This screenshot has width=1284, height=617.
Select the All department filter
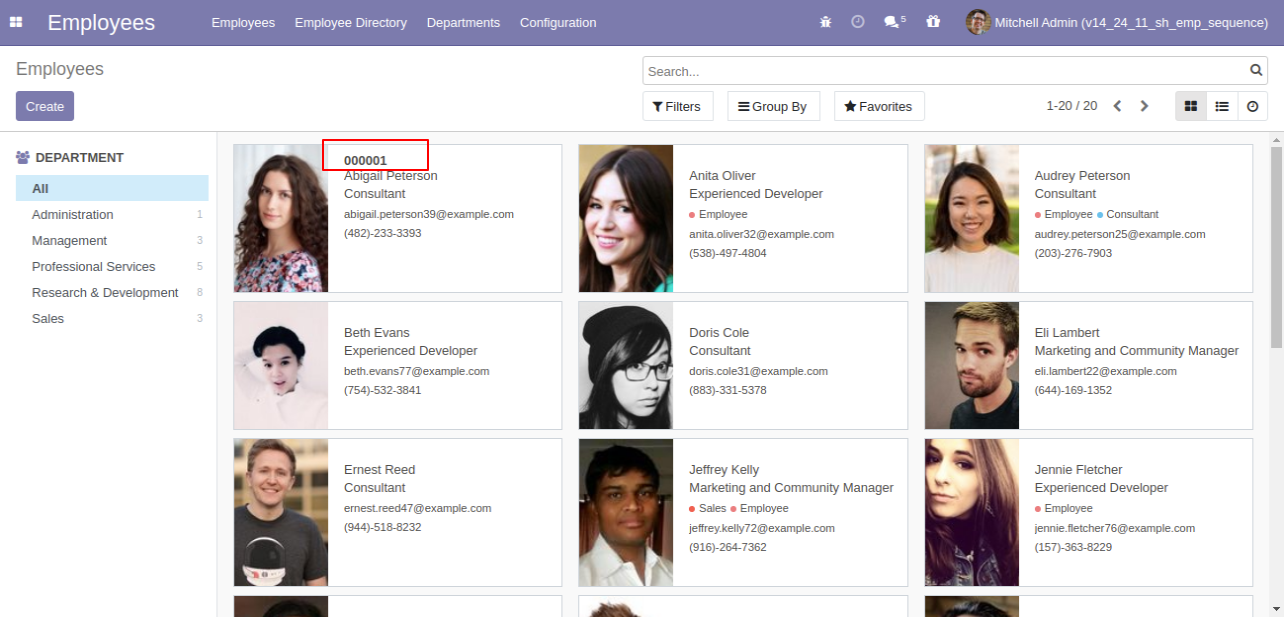click(x=112, y=188)
